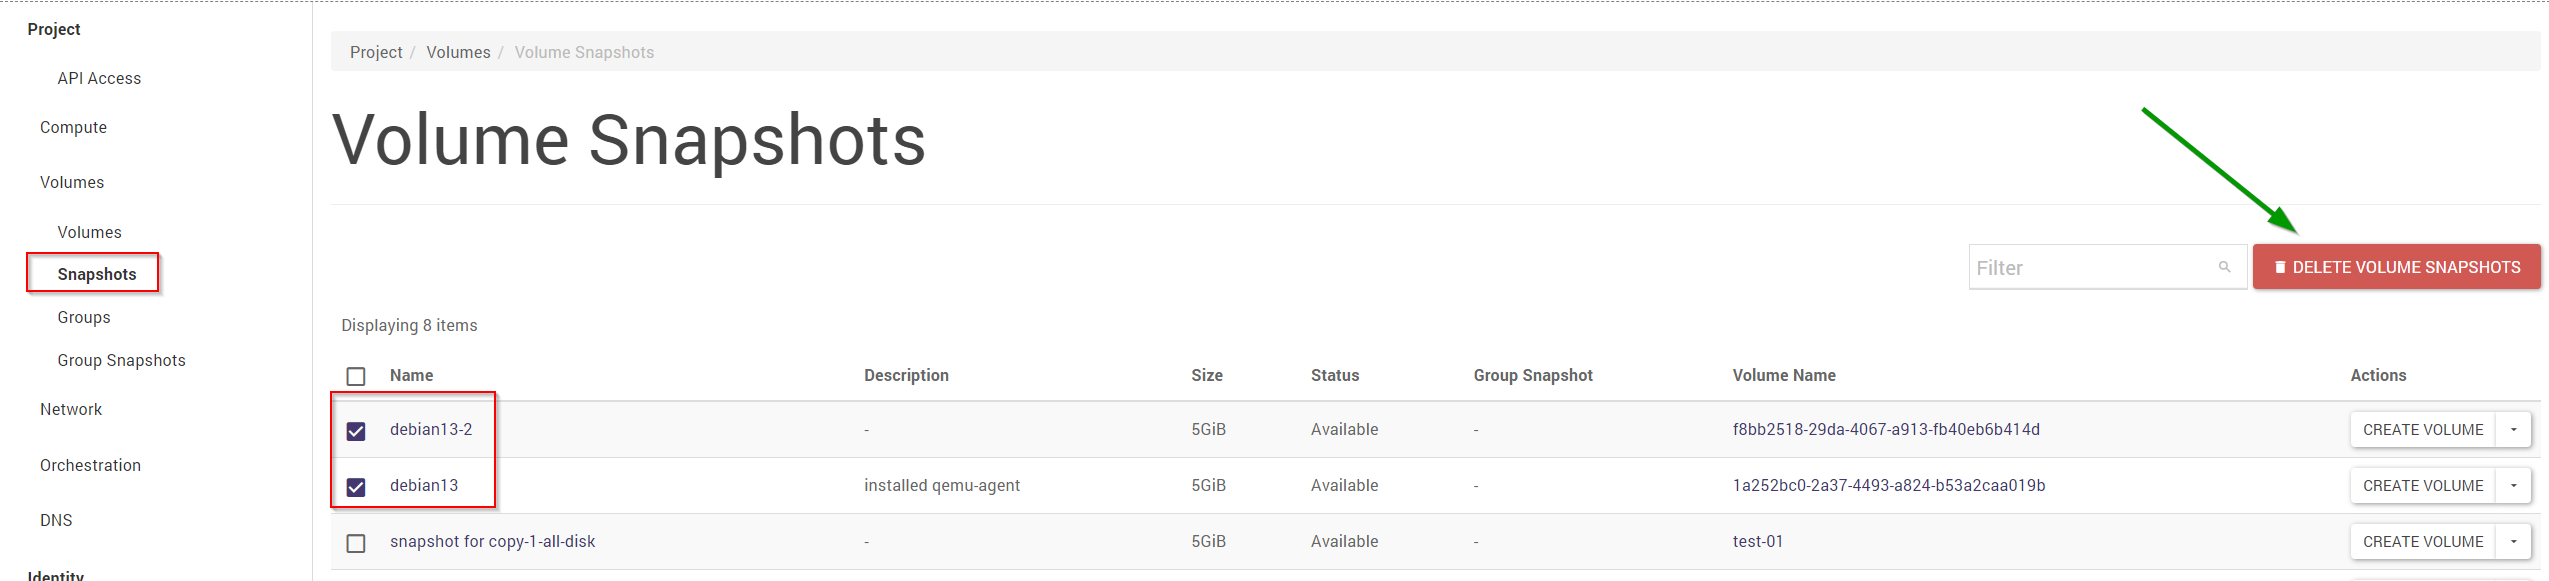
Task: Open actions dropdown arrow for debian13 row
Action: click(x=2513, y=486)
